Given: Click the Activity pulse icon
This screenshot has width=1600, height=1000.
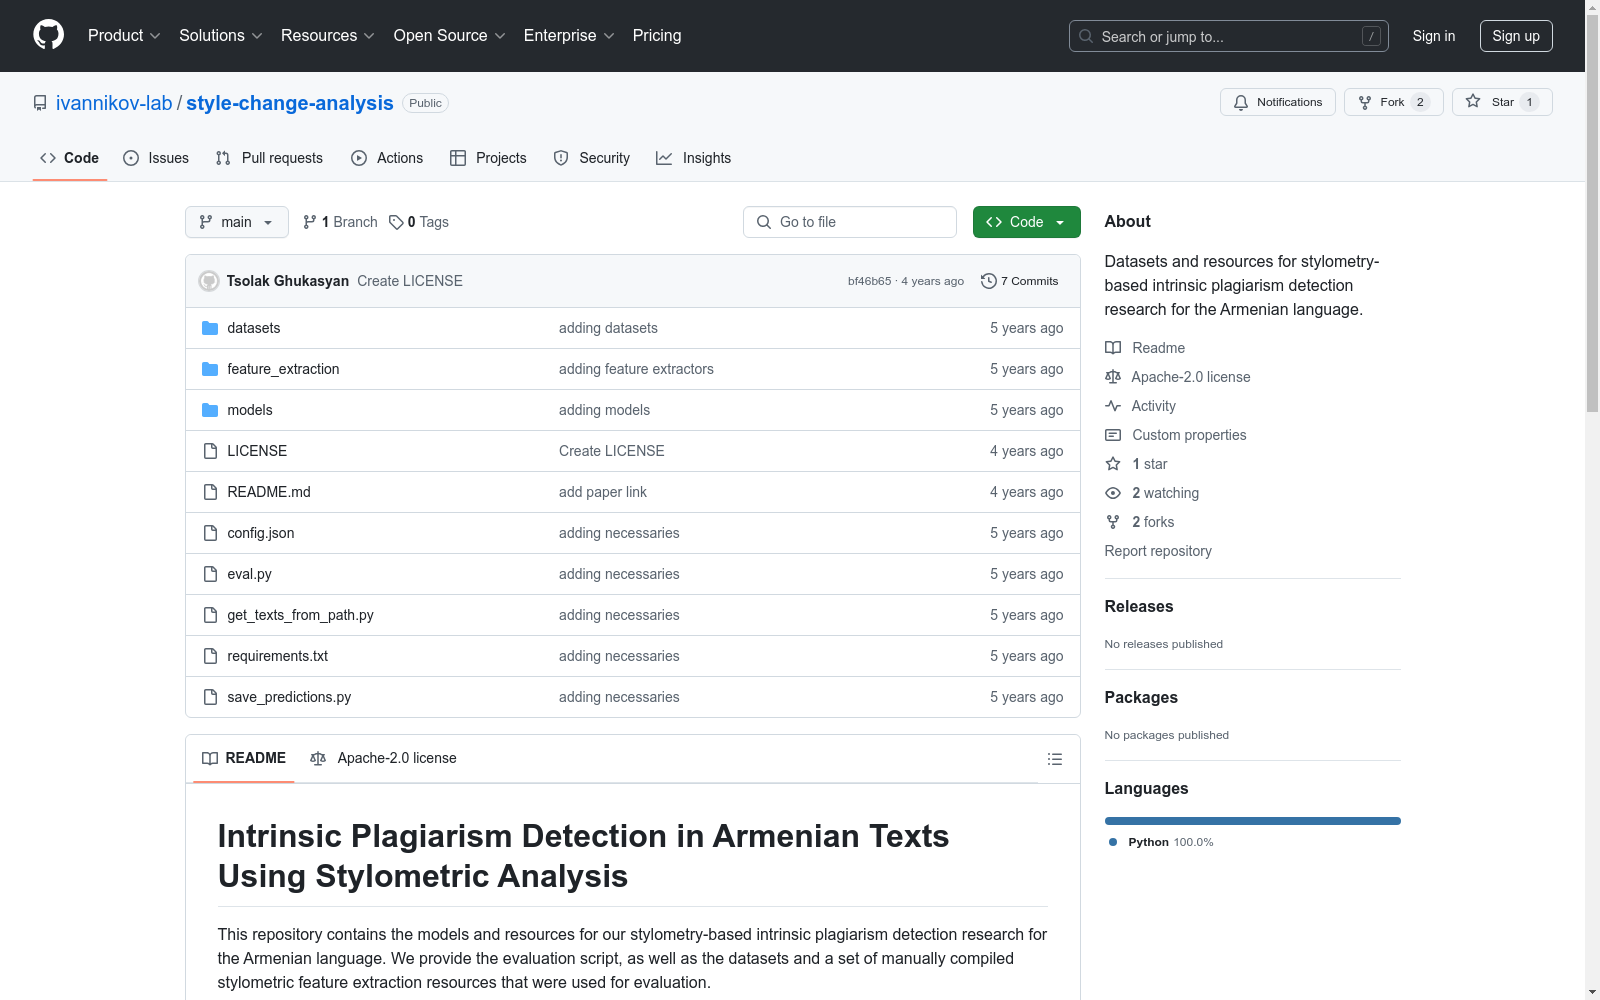Looking at the screenshot, I should 1113,406.
